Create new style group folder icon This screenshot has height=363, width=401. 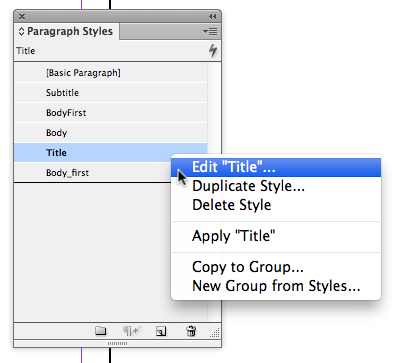coord(100,331)
